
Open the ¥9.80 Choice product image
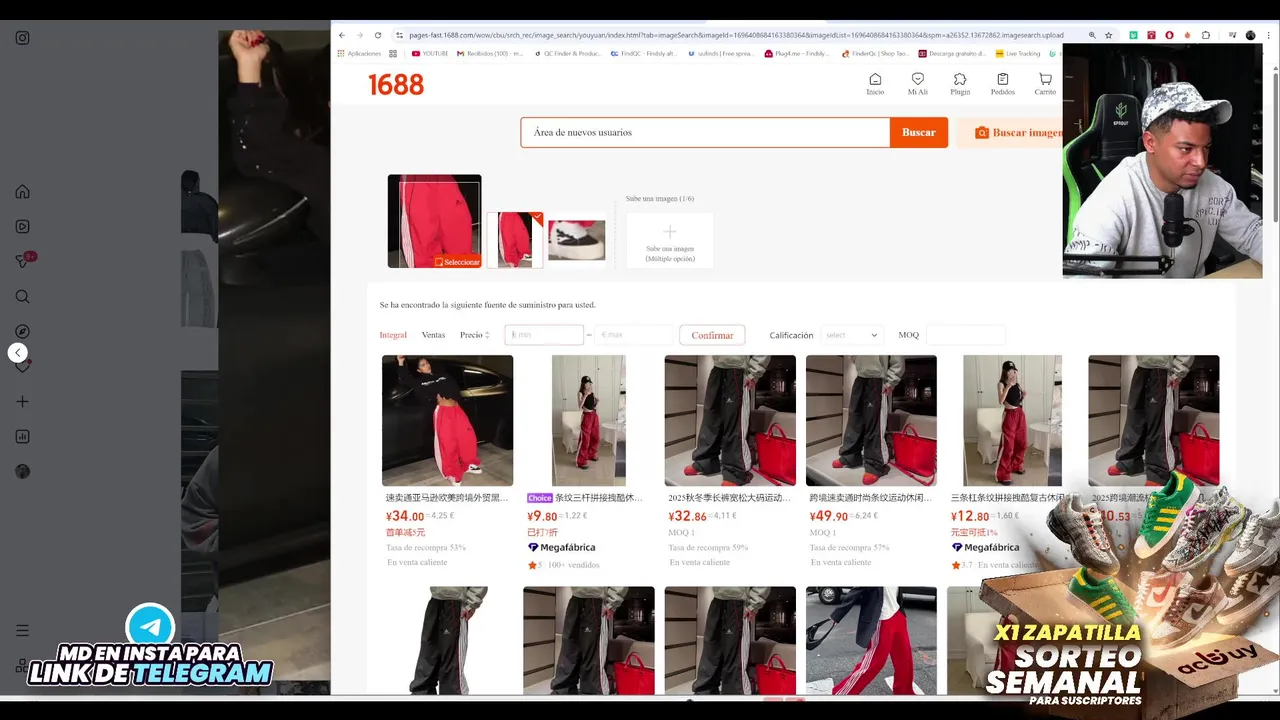pyautogui.click(x=589, y=421)
